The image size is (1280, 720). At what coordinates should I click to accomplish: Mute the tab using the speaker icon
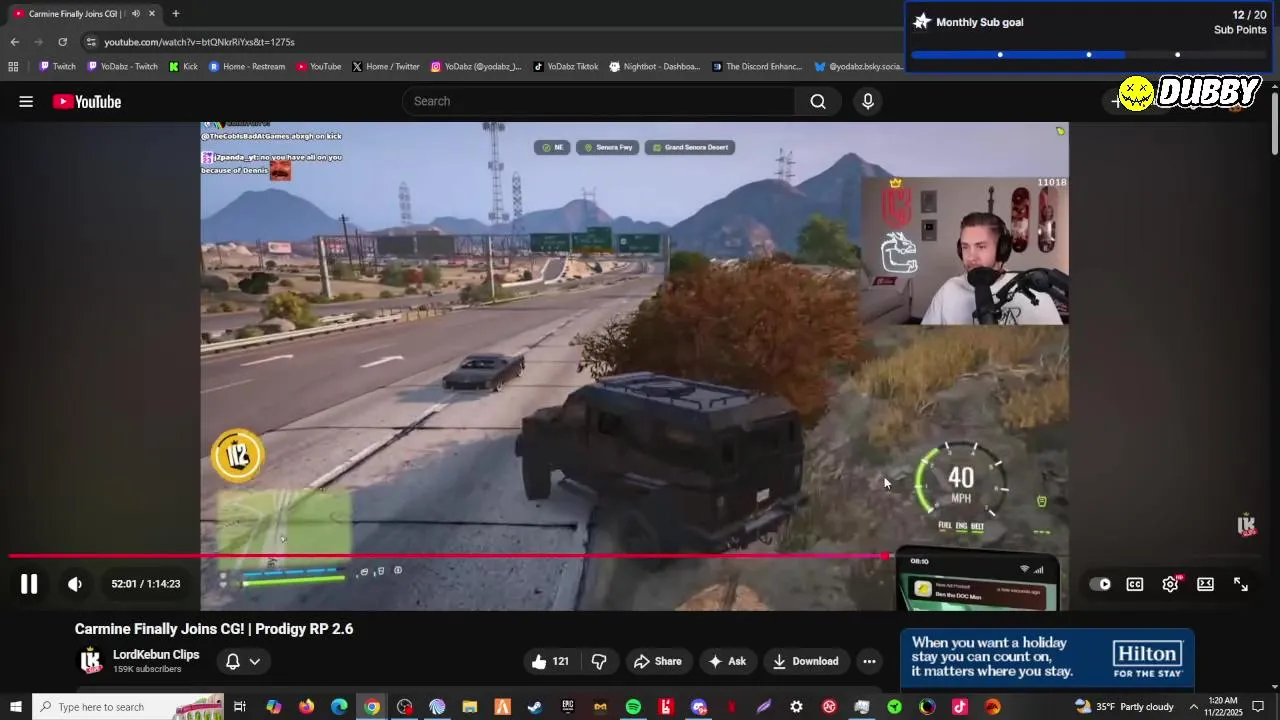pyautogui.click(x=136, y=14)
